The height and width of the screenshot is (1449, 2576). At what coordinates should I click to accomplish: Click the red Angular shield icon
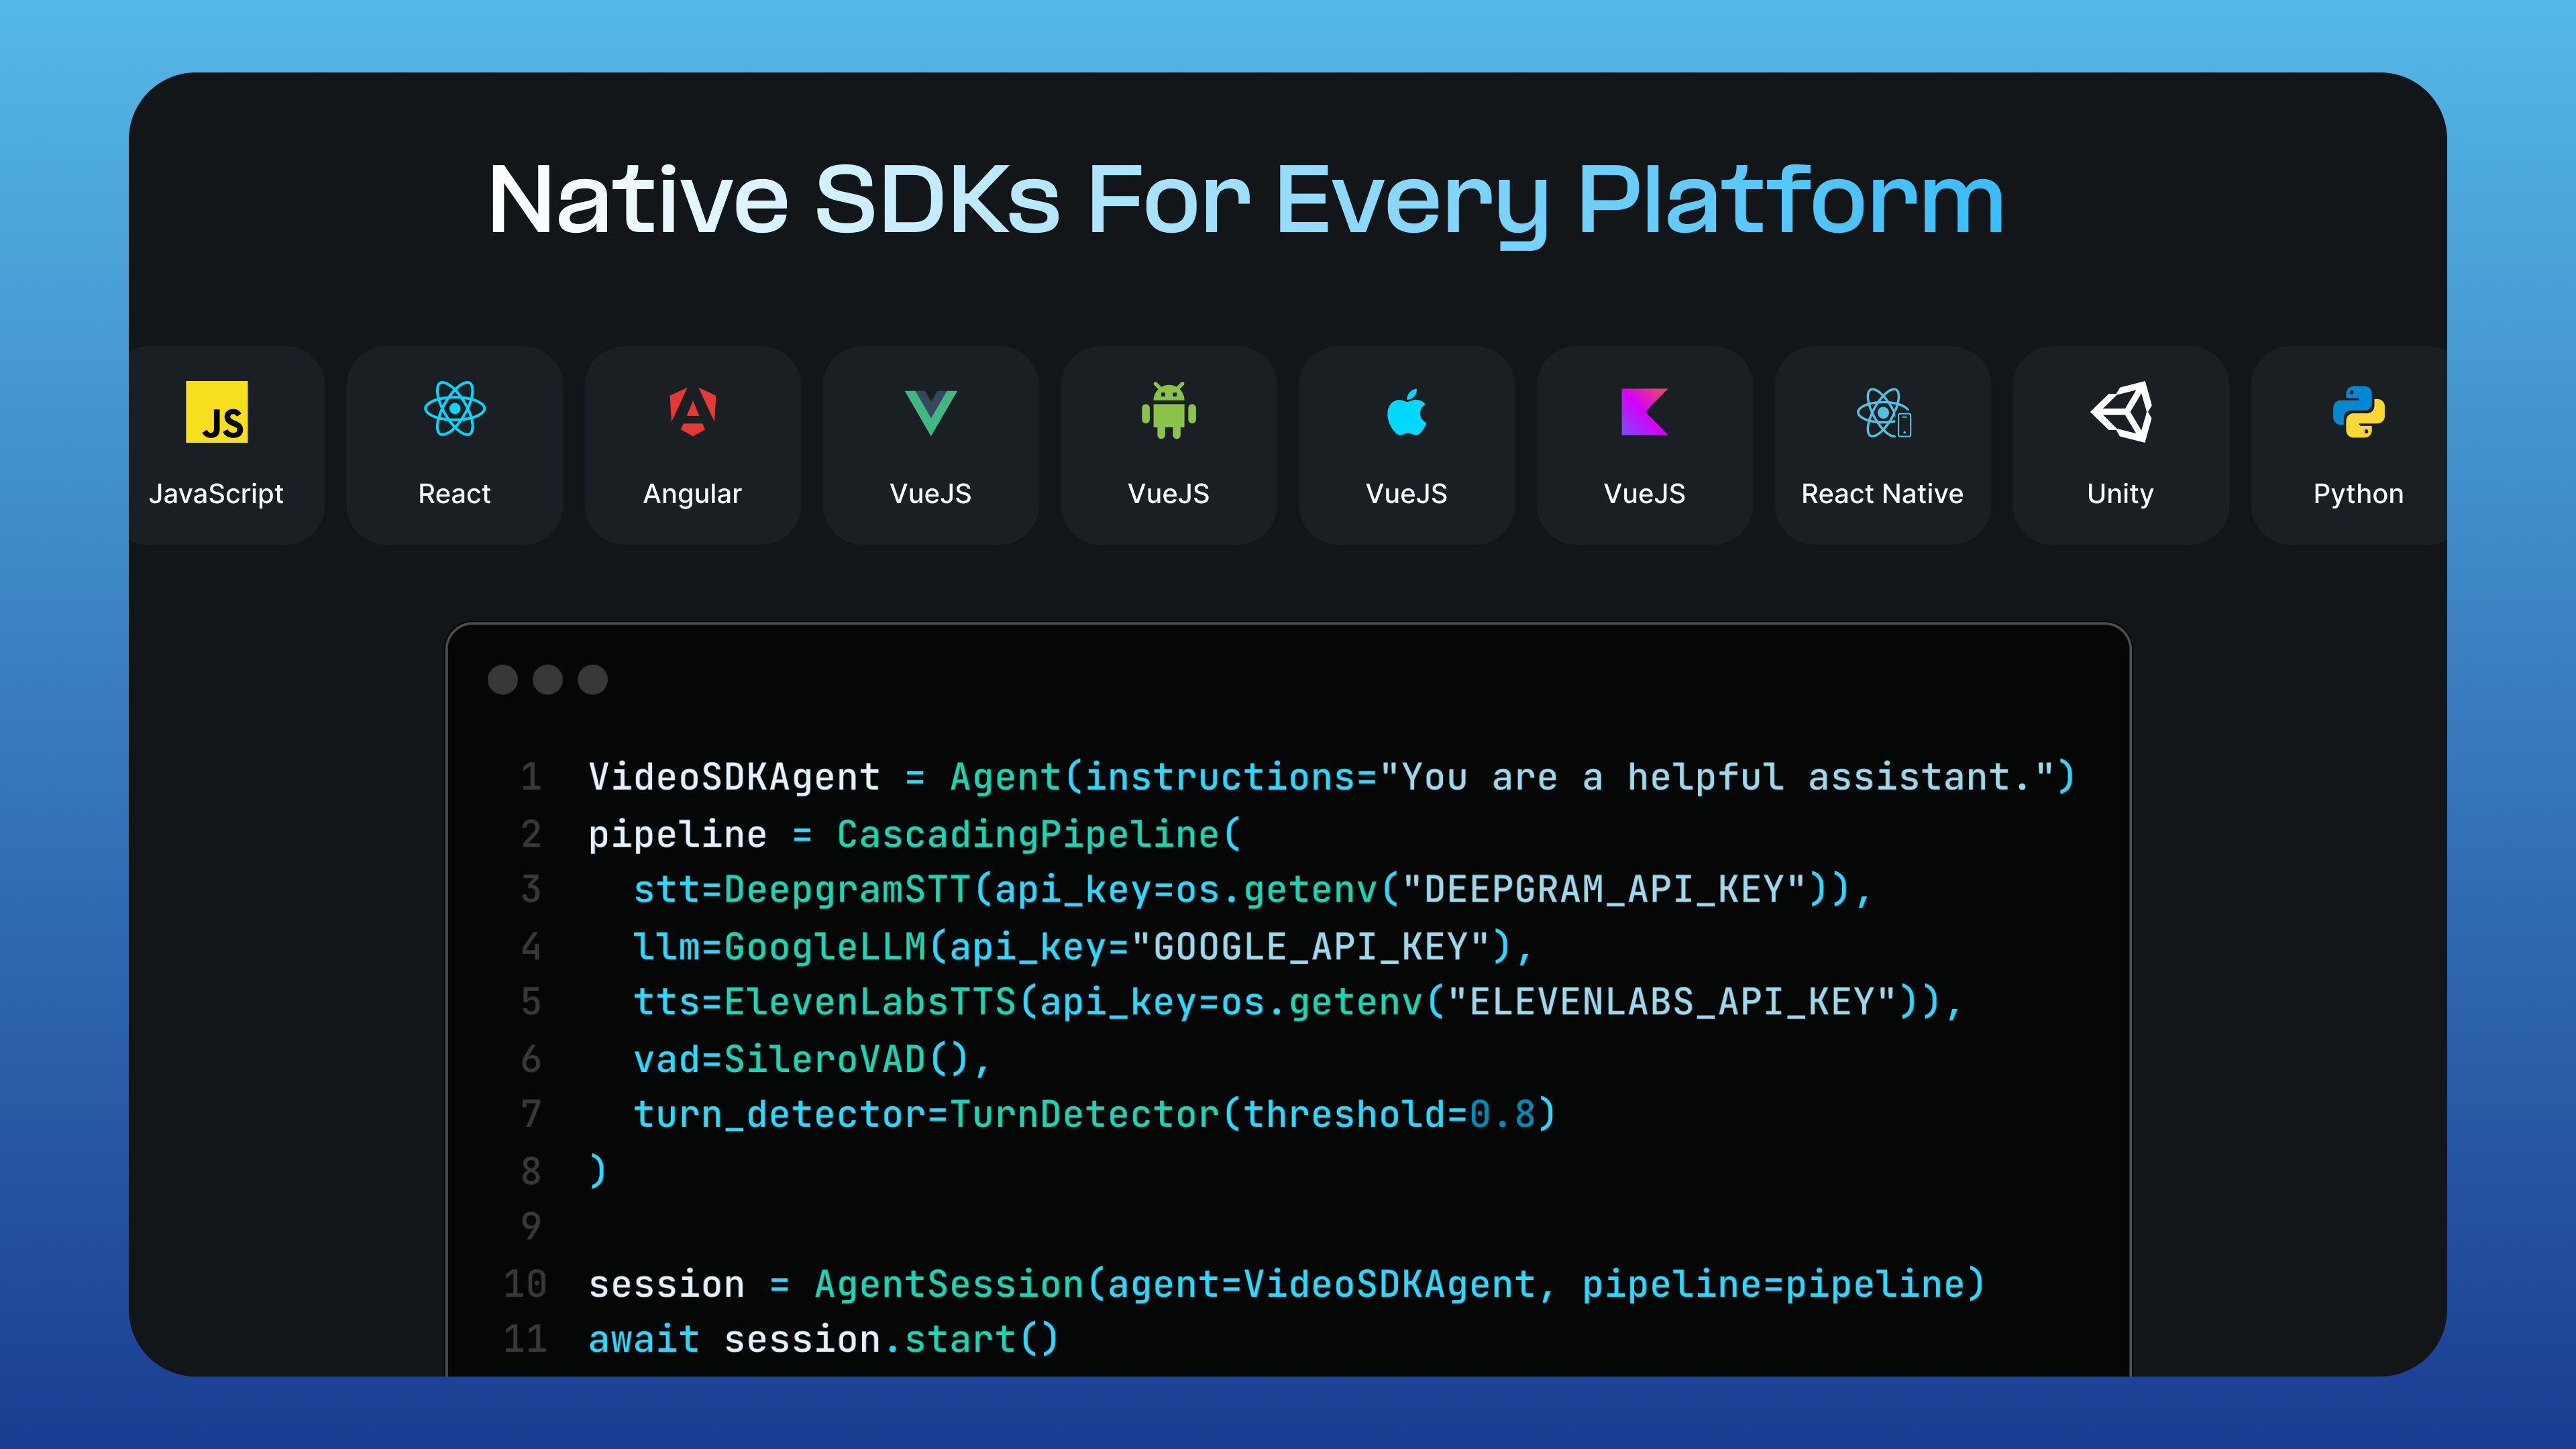(x=692, y=411)
